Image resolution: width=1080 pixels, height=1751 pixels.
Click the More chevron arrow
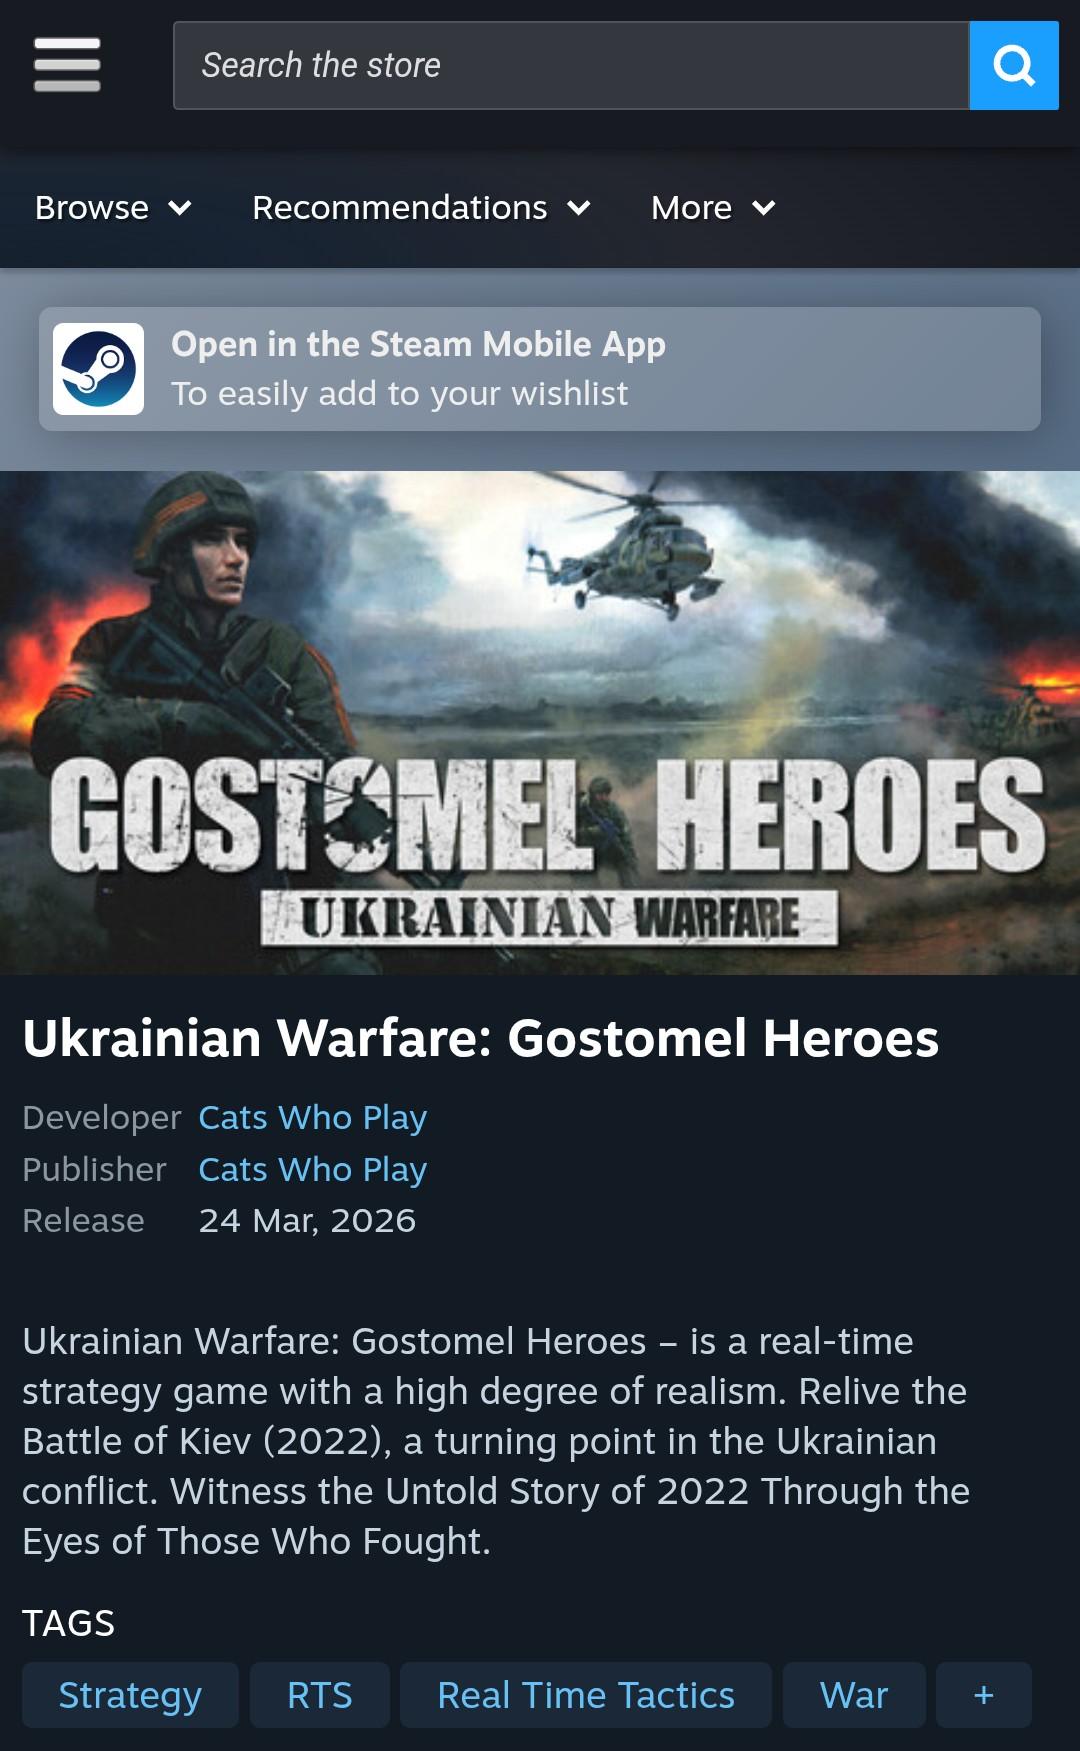[764, 208]
